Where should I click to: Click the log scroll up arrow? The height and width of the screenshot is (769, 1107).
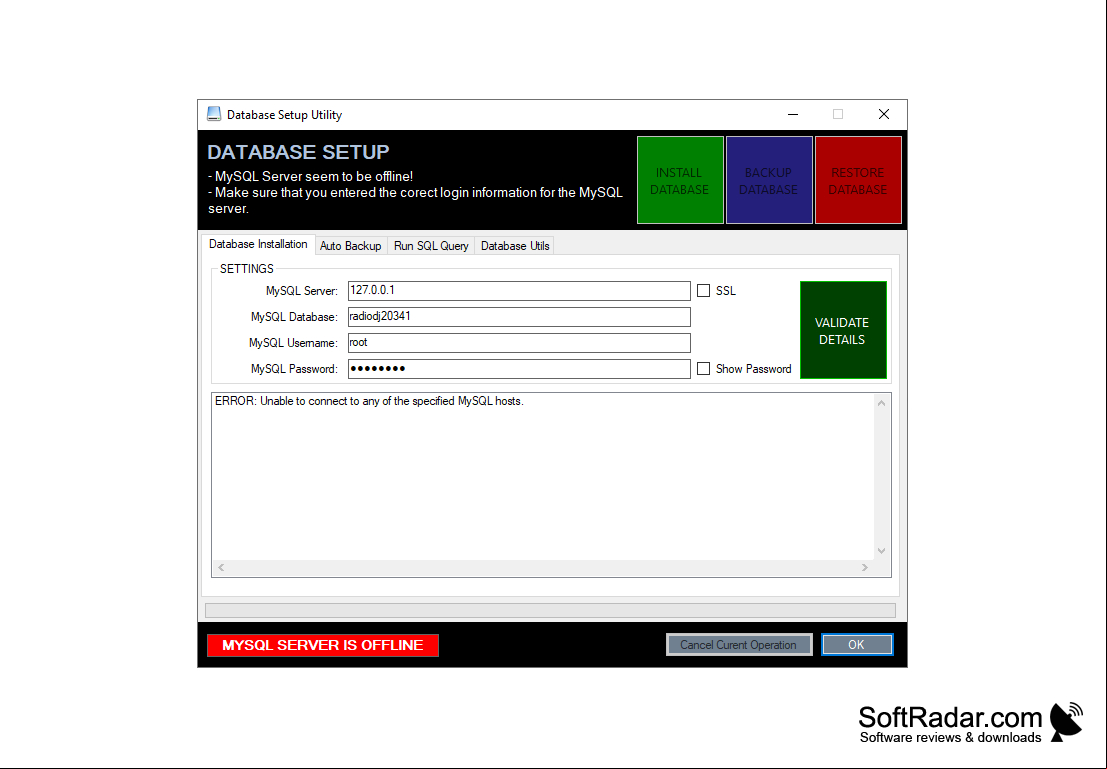881,403
